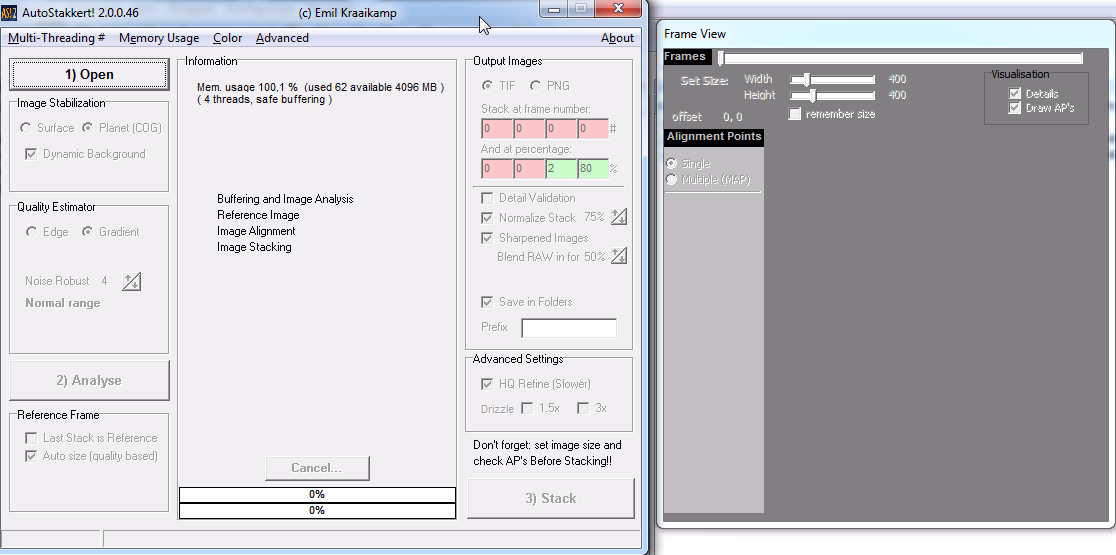Click the 80 percentage stack field
1116x555 pixels.
591,169
